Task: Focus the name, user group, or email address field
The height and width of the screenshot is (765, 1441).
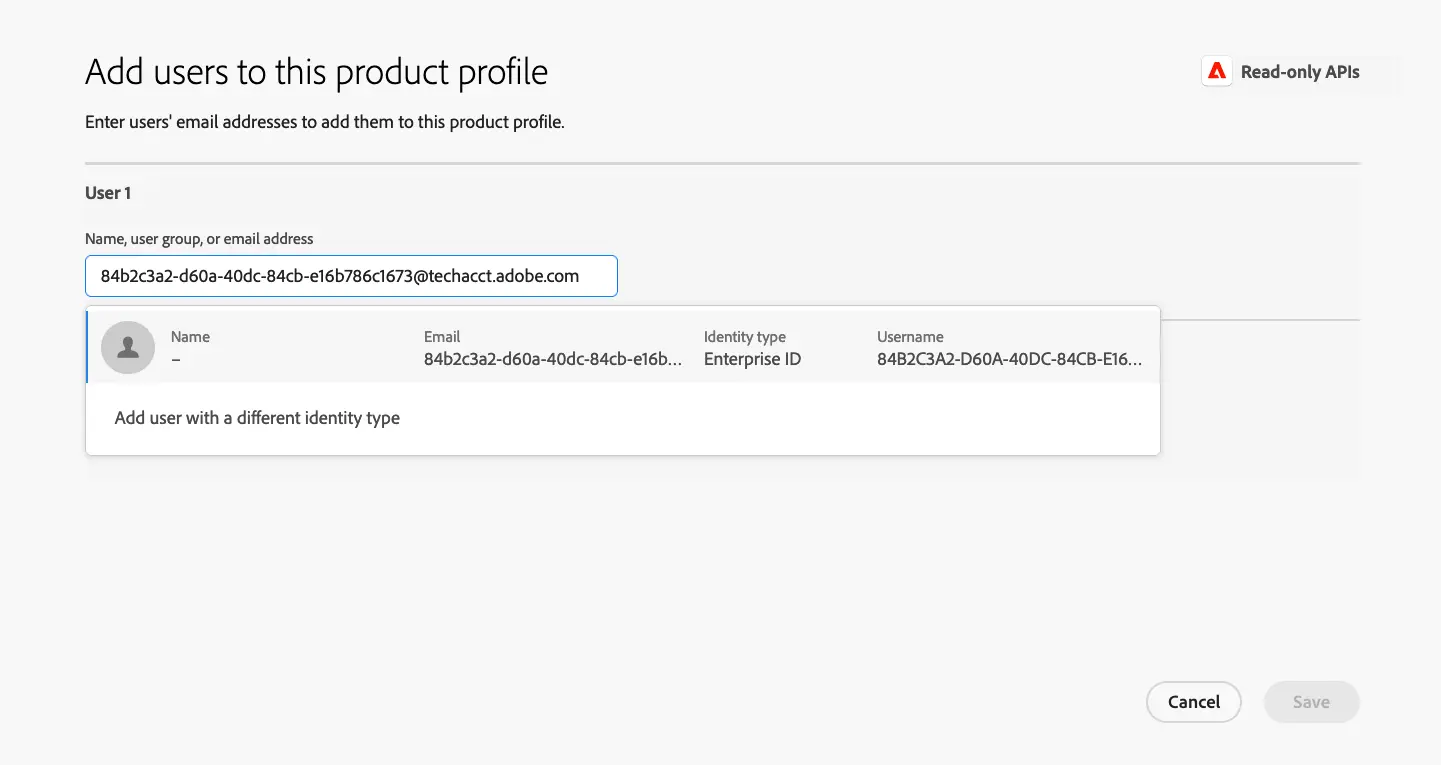Action: click(x=351, y=276)
